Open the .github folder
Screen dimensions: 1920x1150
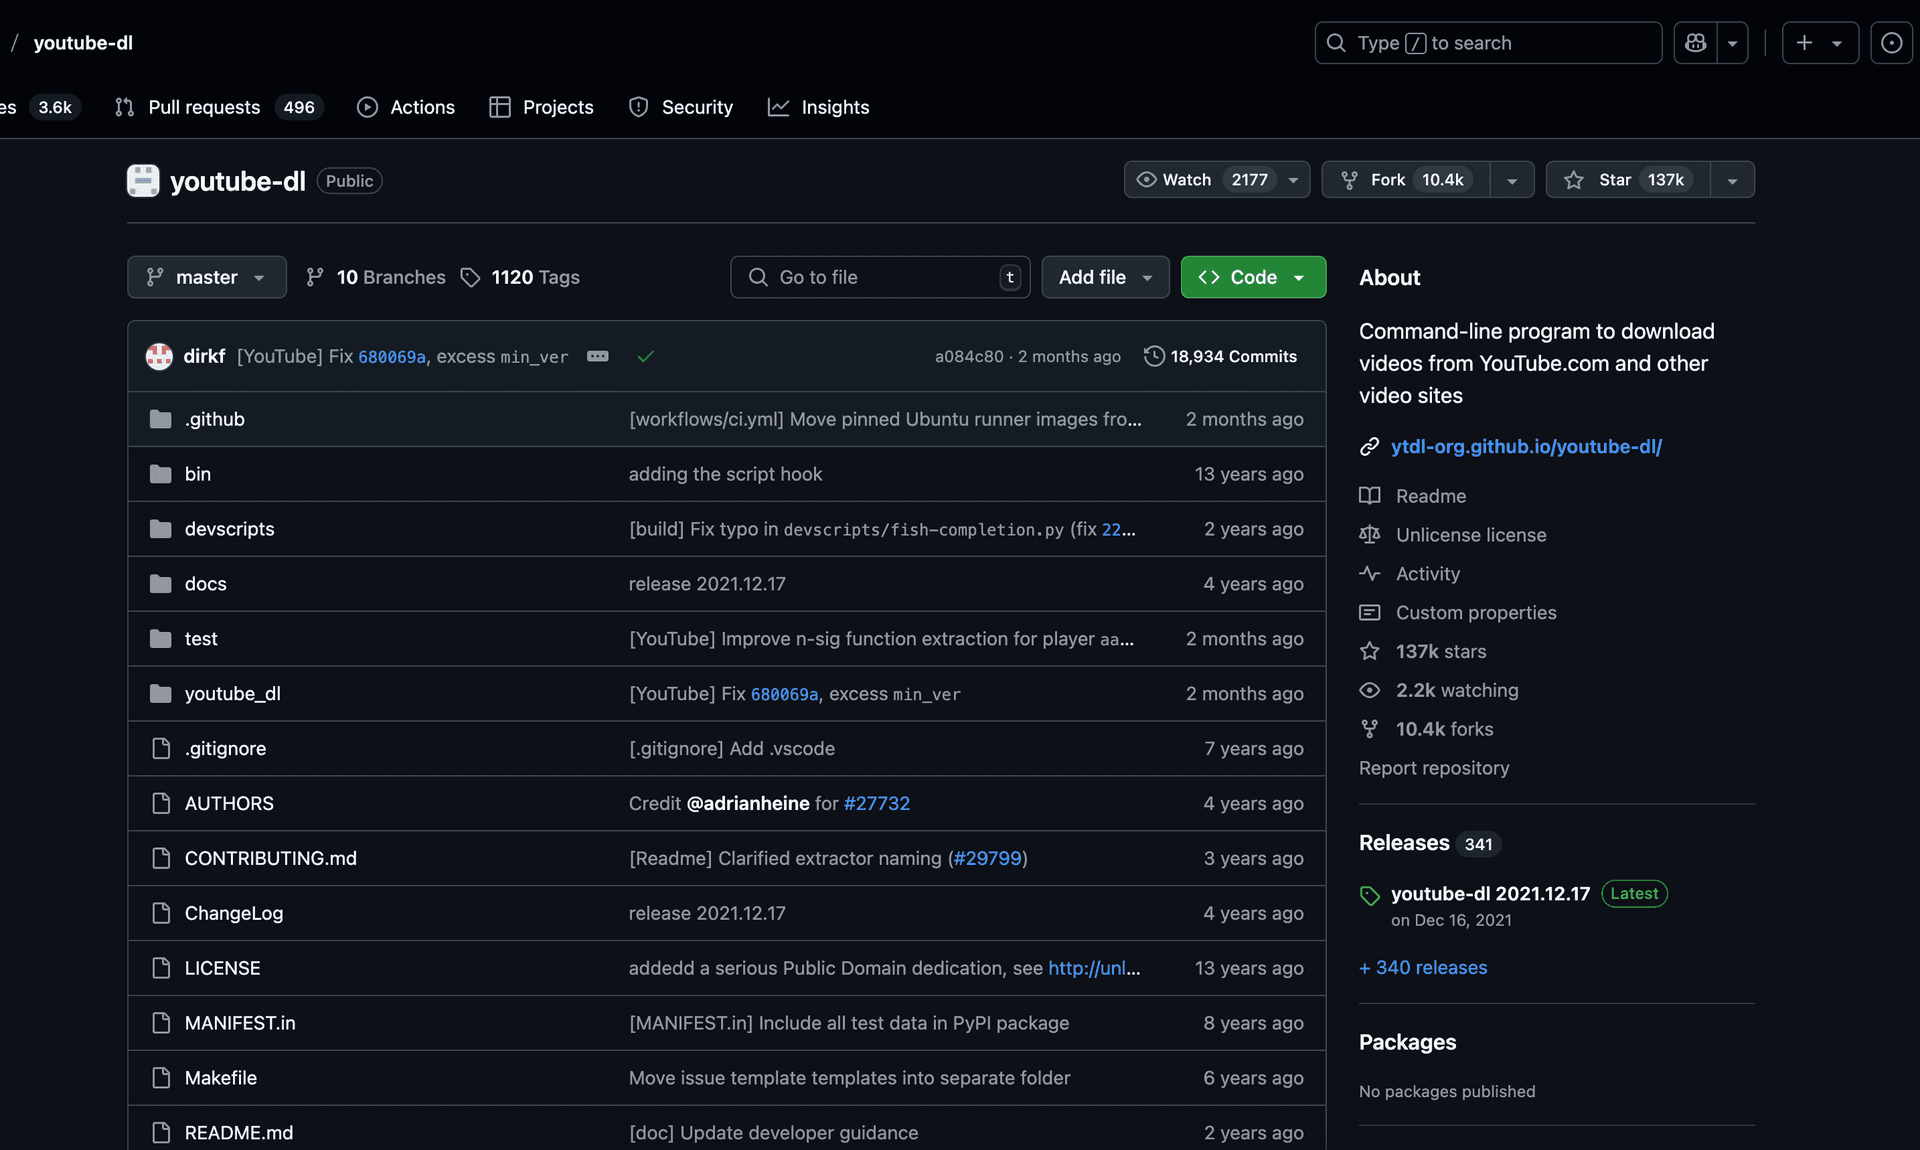tap(214, 419)
